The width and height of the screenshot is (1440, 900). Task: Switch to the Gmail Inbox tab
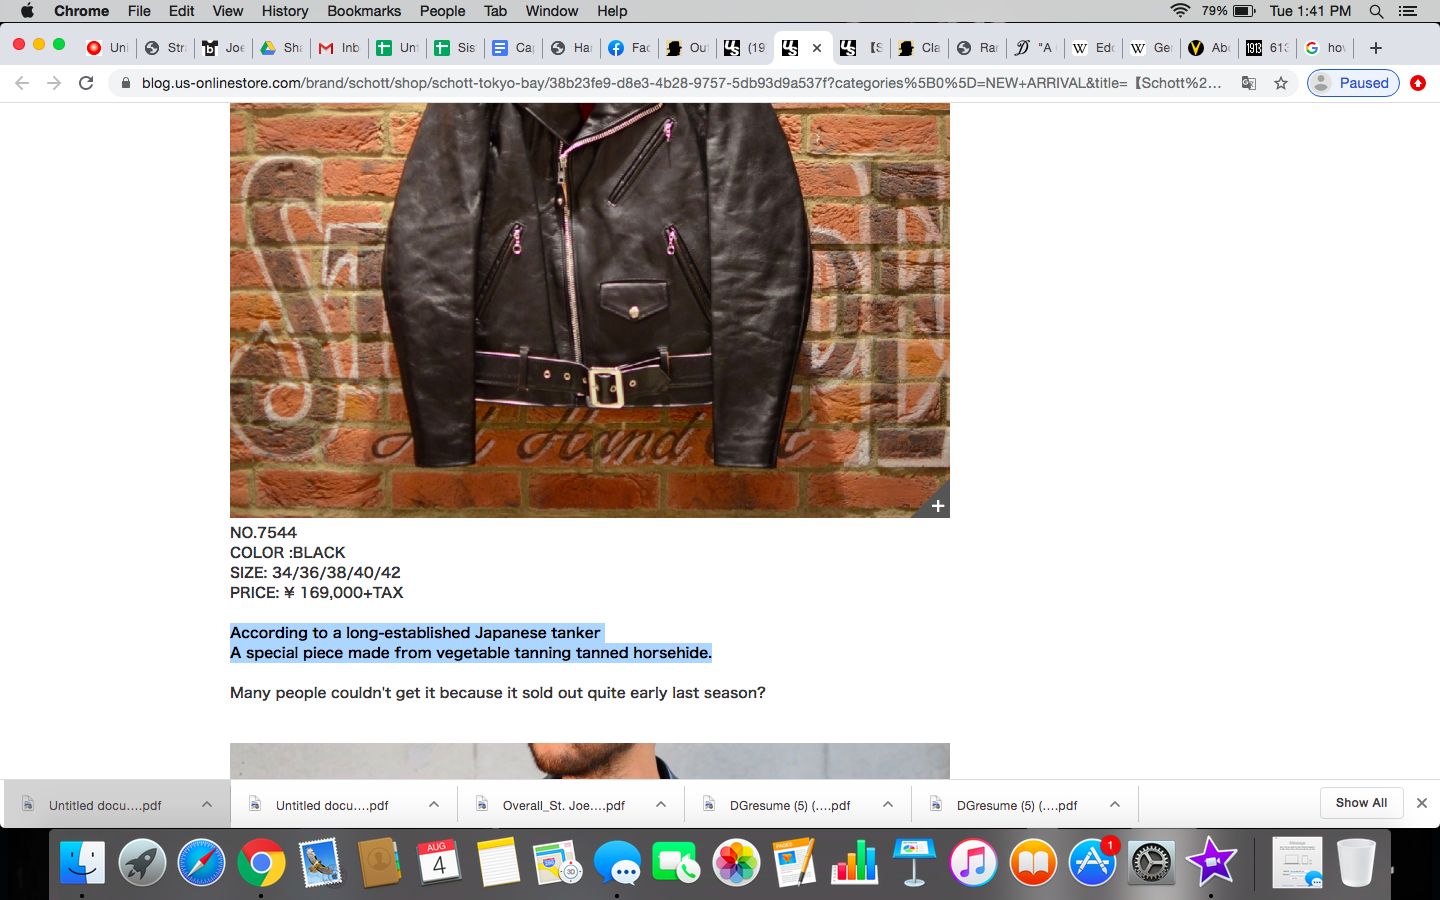pyautogui.click(x=339, y=47)
